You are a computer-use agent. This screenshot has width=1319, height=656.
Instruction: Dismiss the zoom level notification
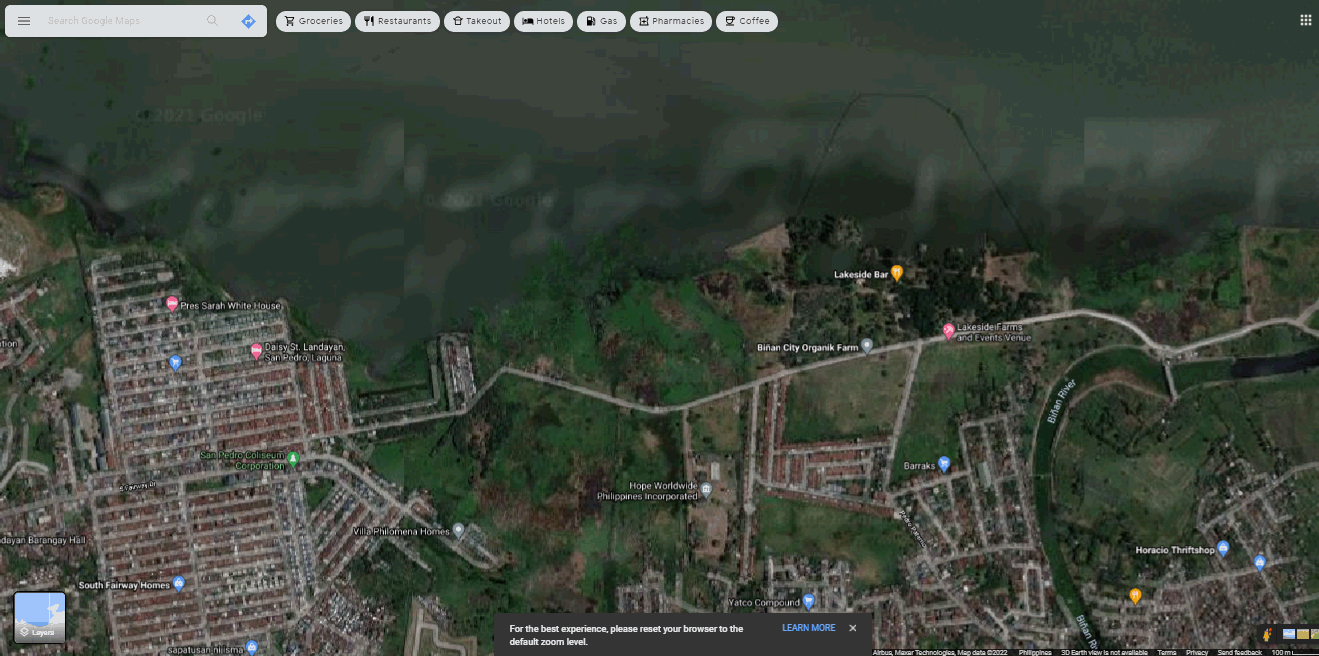[x=853, y=628]
